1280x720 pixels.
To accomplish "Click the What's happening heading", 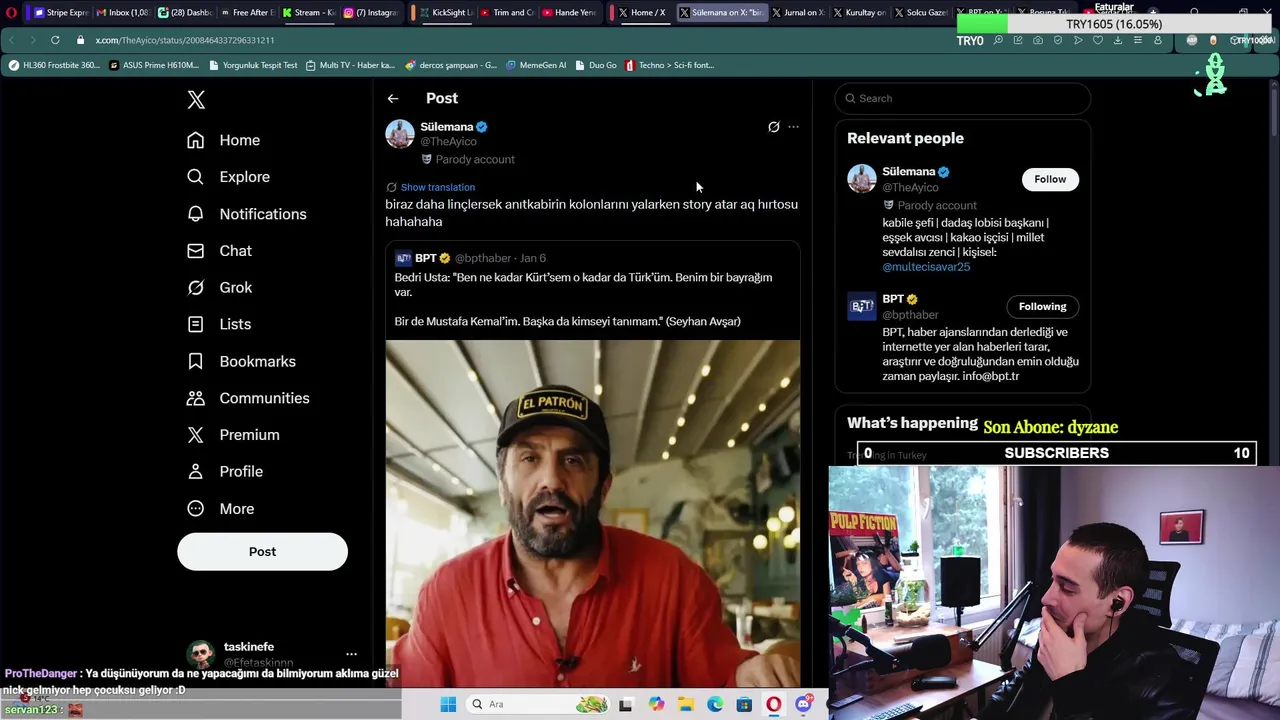I will pos(912,423).
